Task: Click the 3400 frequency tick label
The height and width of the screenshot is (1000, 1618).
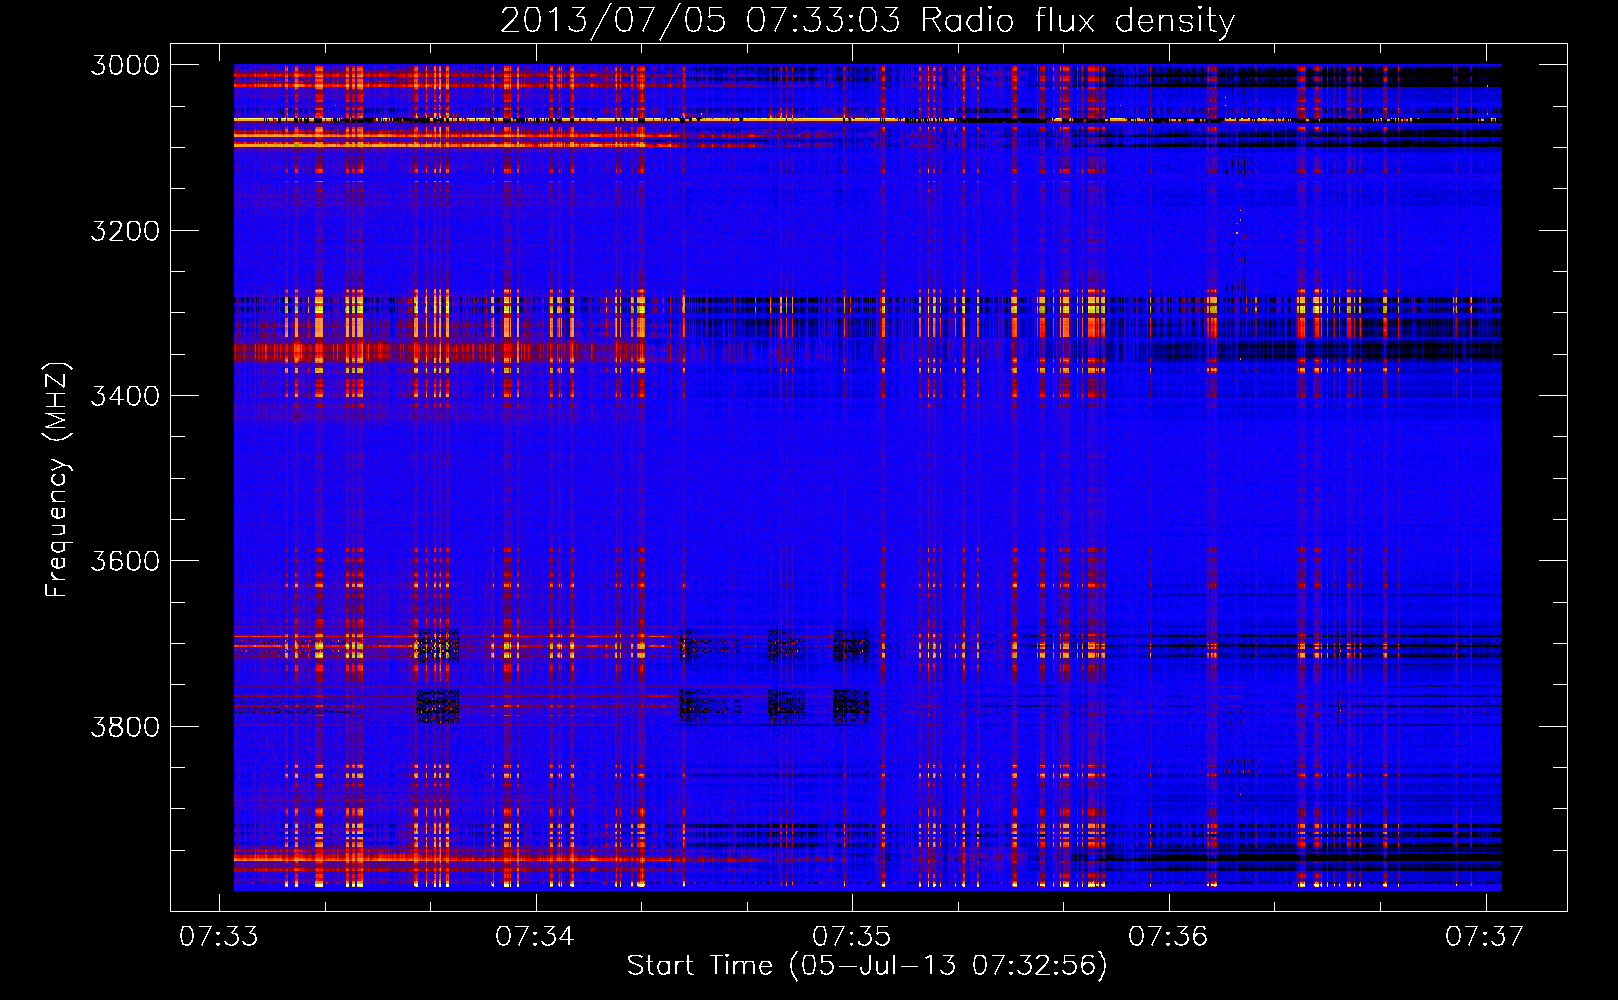Action: pyautogui.click(x=125, y=396)
